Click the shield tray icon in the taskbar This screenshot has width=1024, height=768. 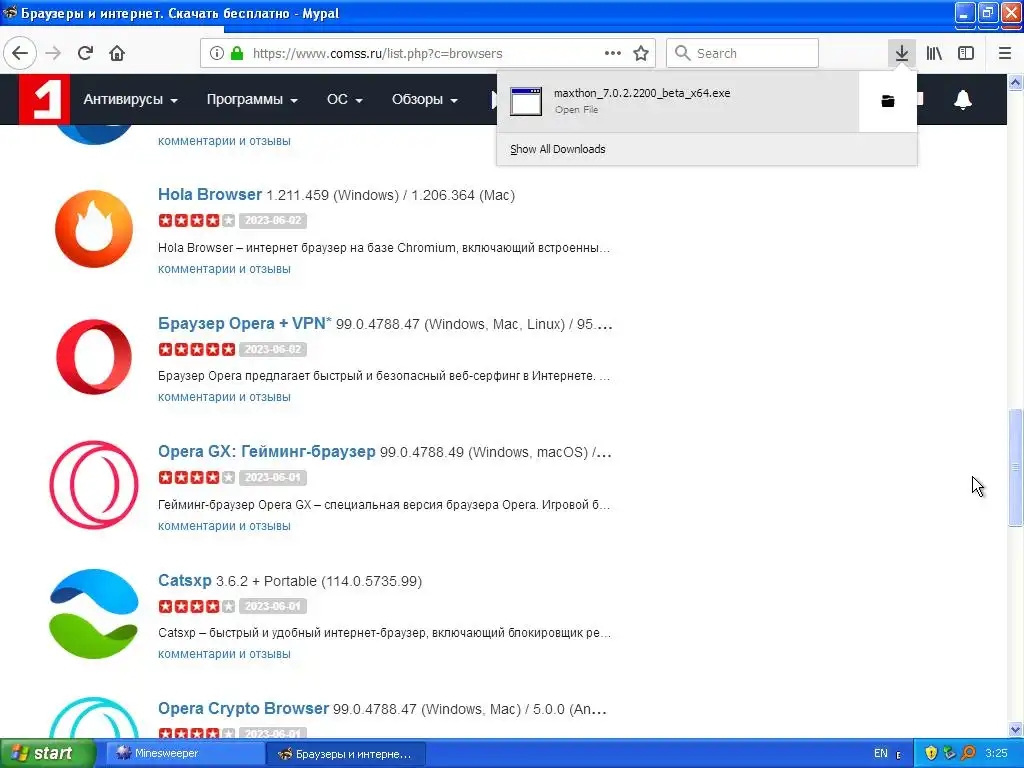coord(931,753)
